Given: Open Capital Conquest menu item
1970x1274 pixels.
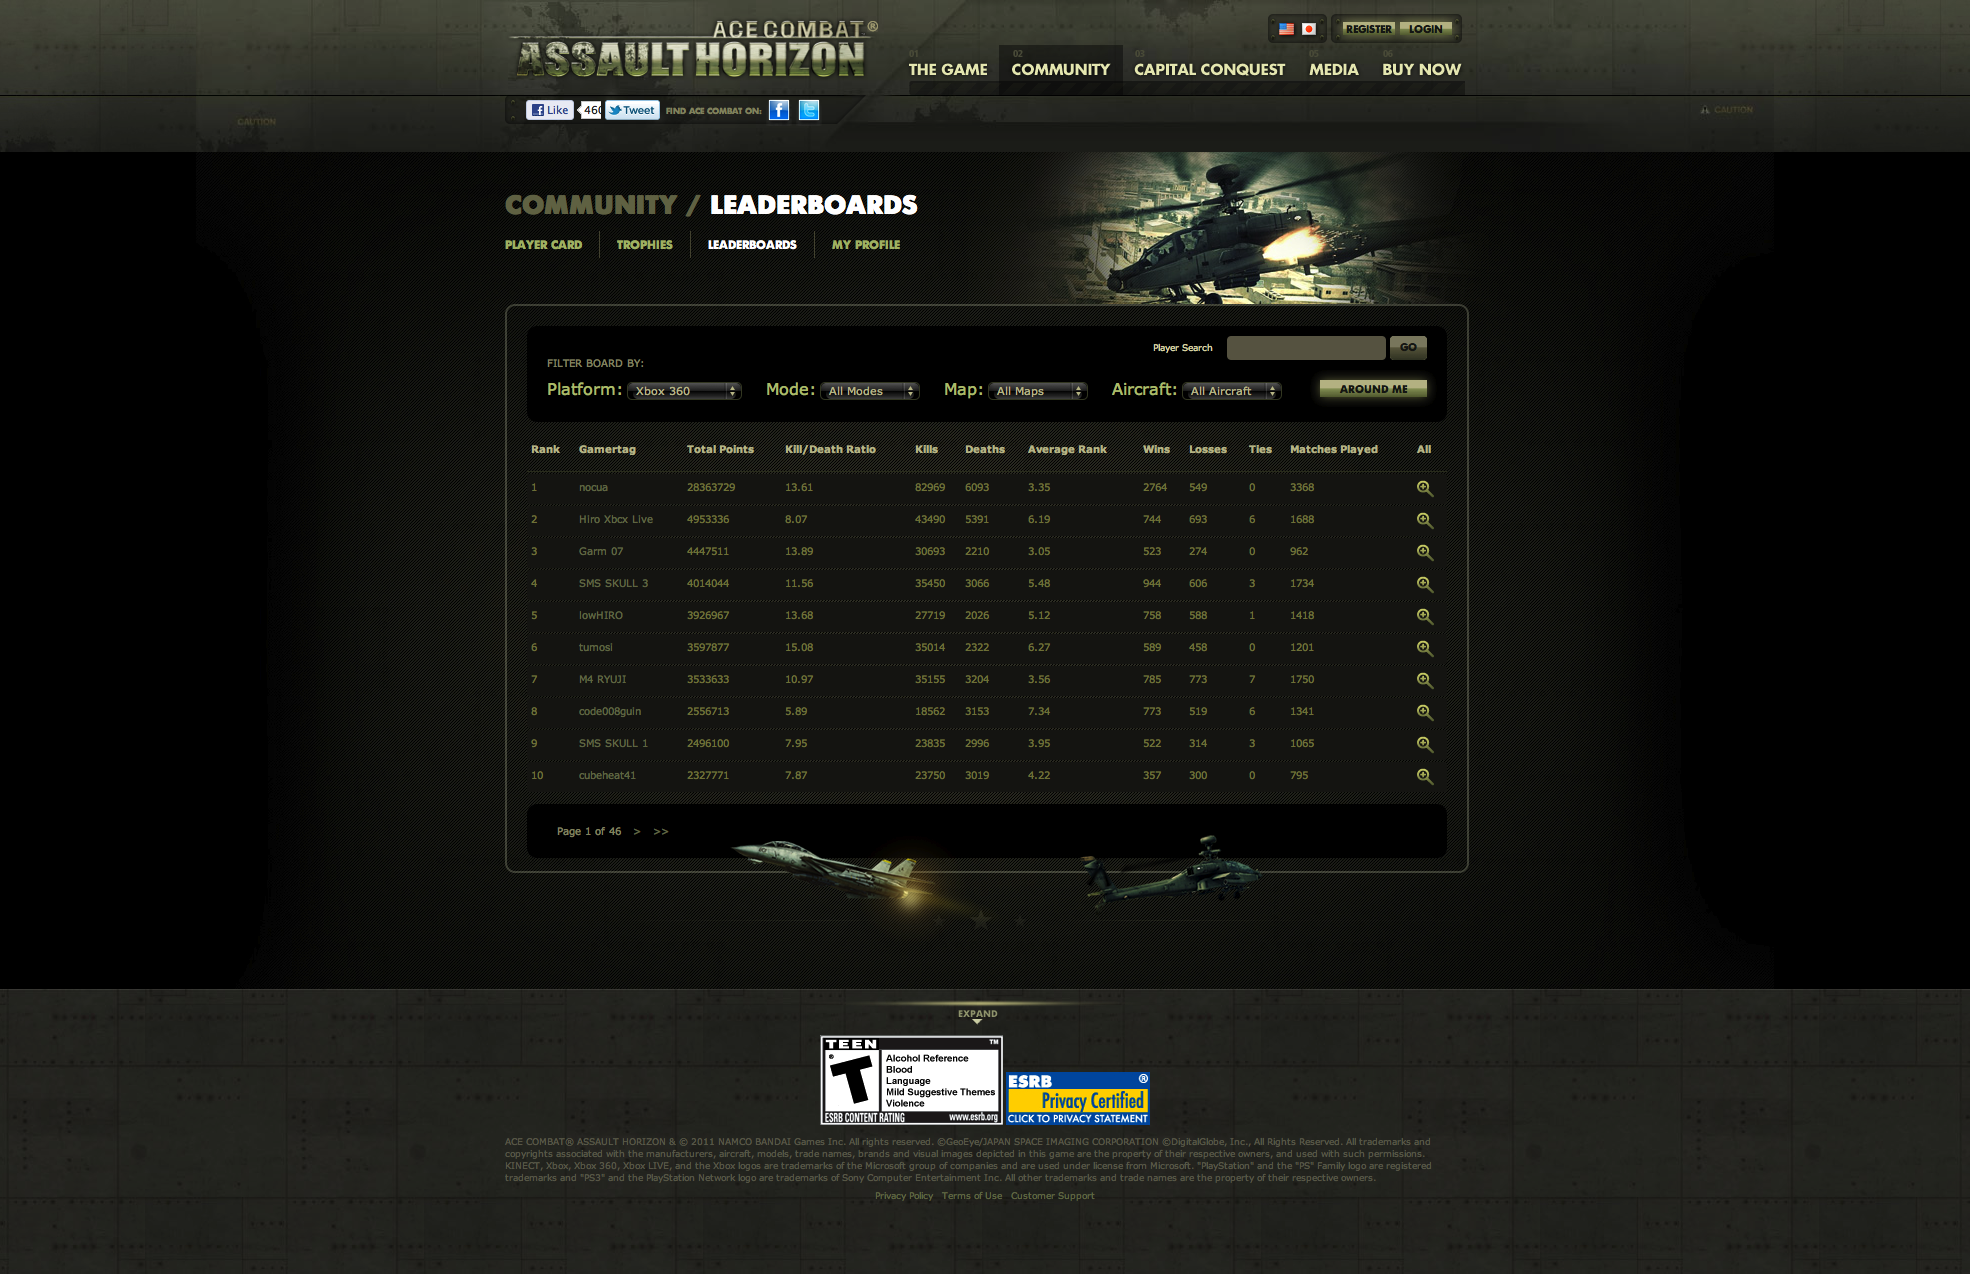Looking at the screenshot, I should (1209, 69).
